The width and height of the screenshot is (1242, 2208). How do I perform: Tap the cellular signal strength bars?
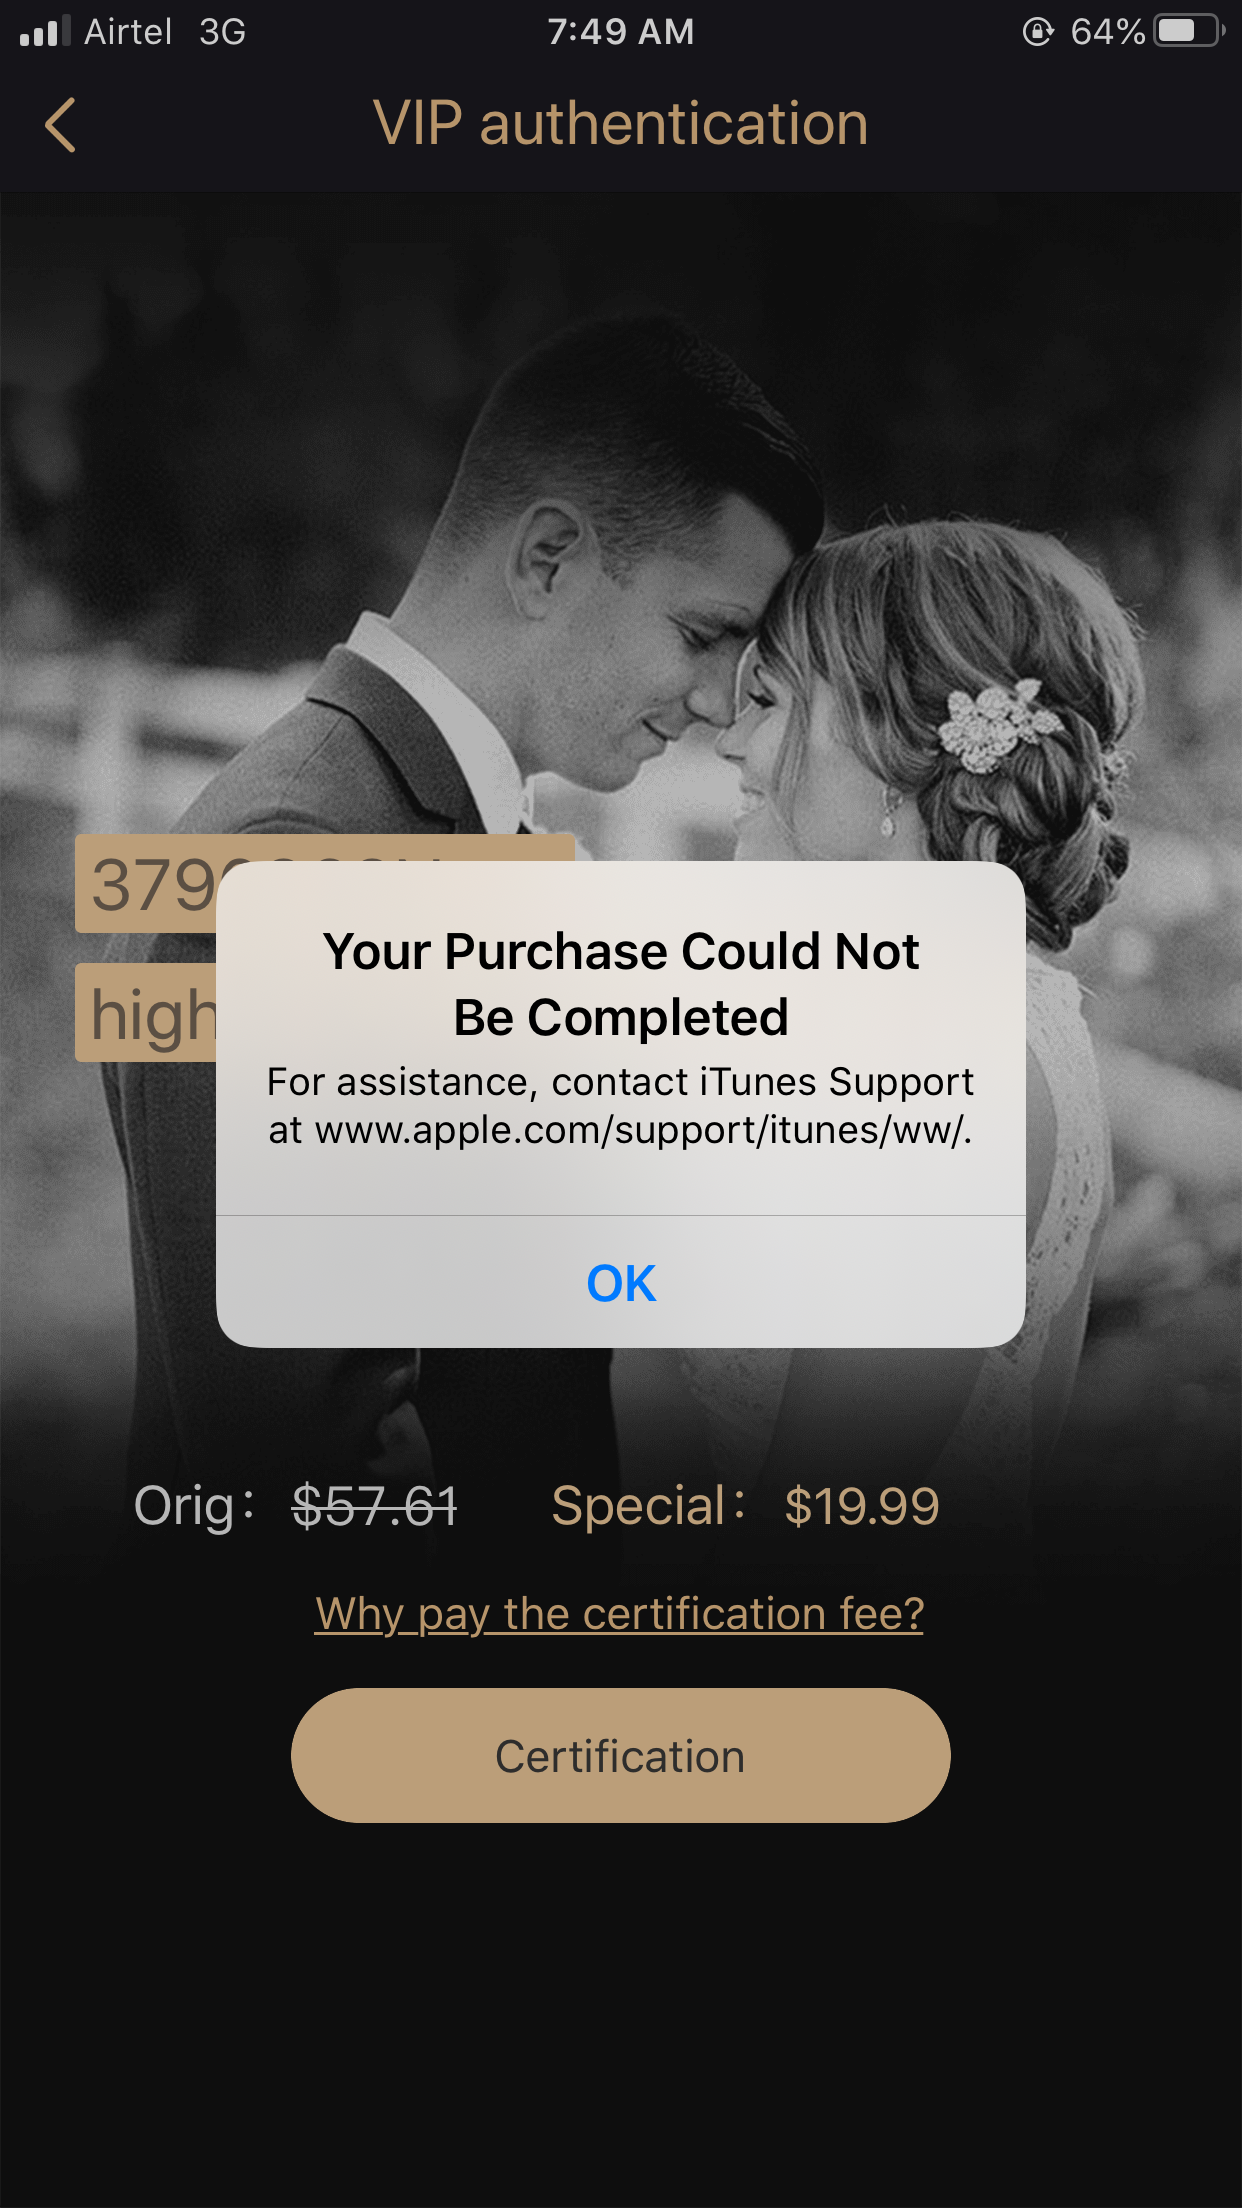44,31
